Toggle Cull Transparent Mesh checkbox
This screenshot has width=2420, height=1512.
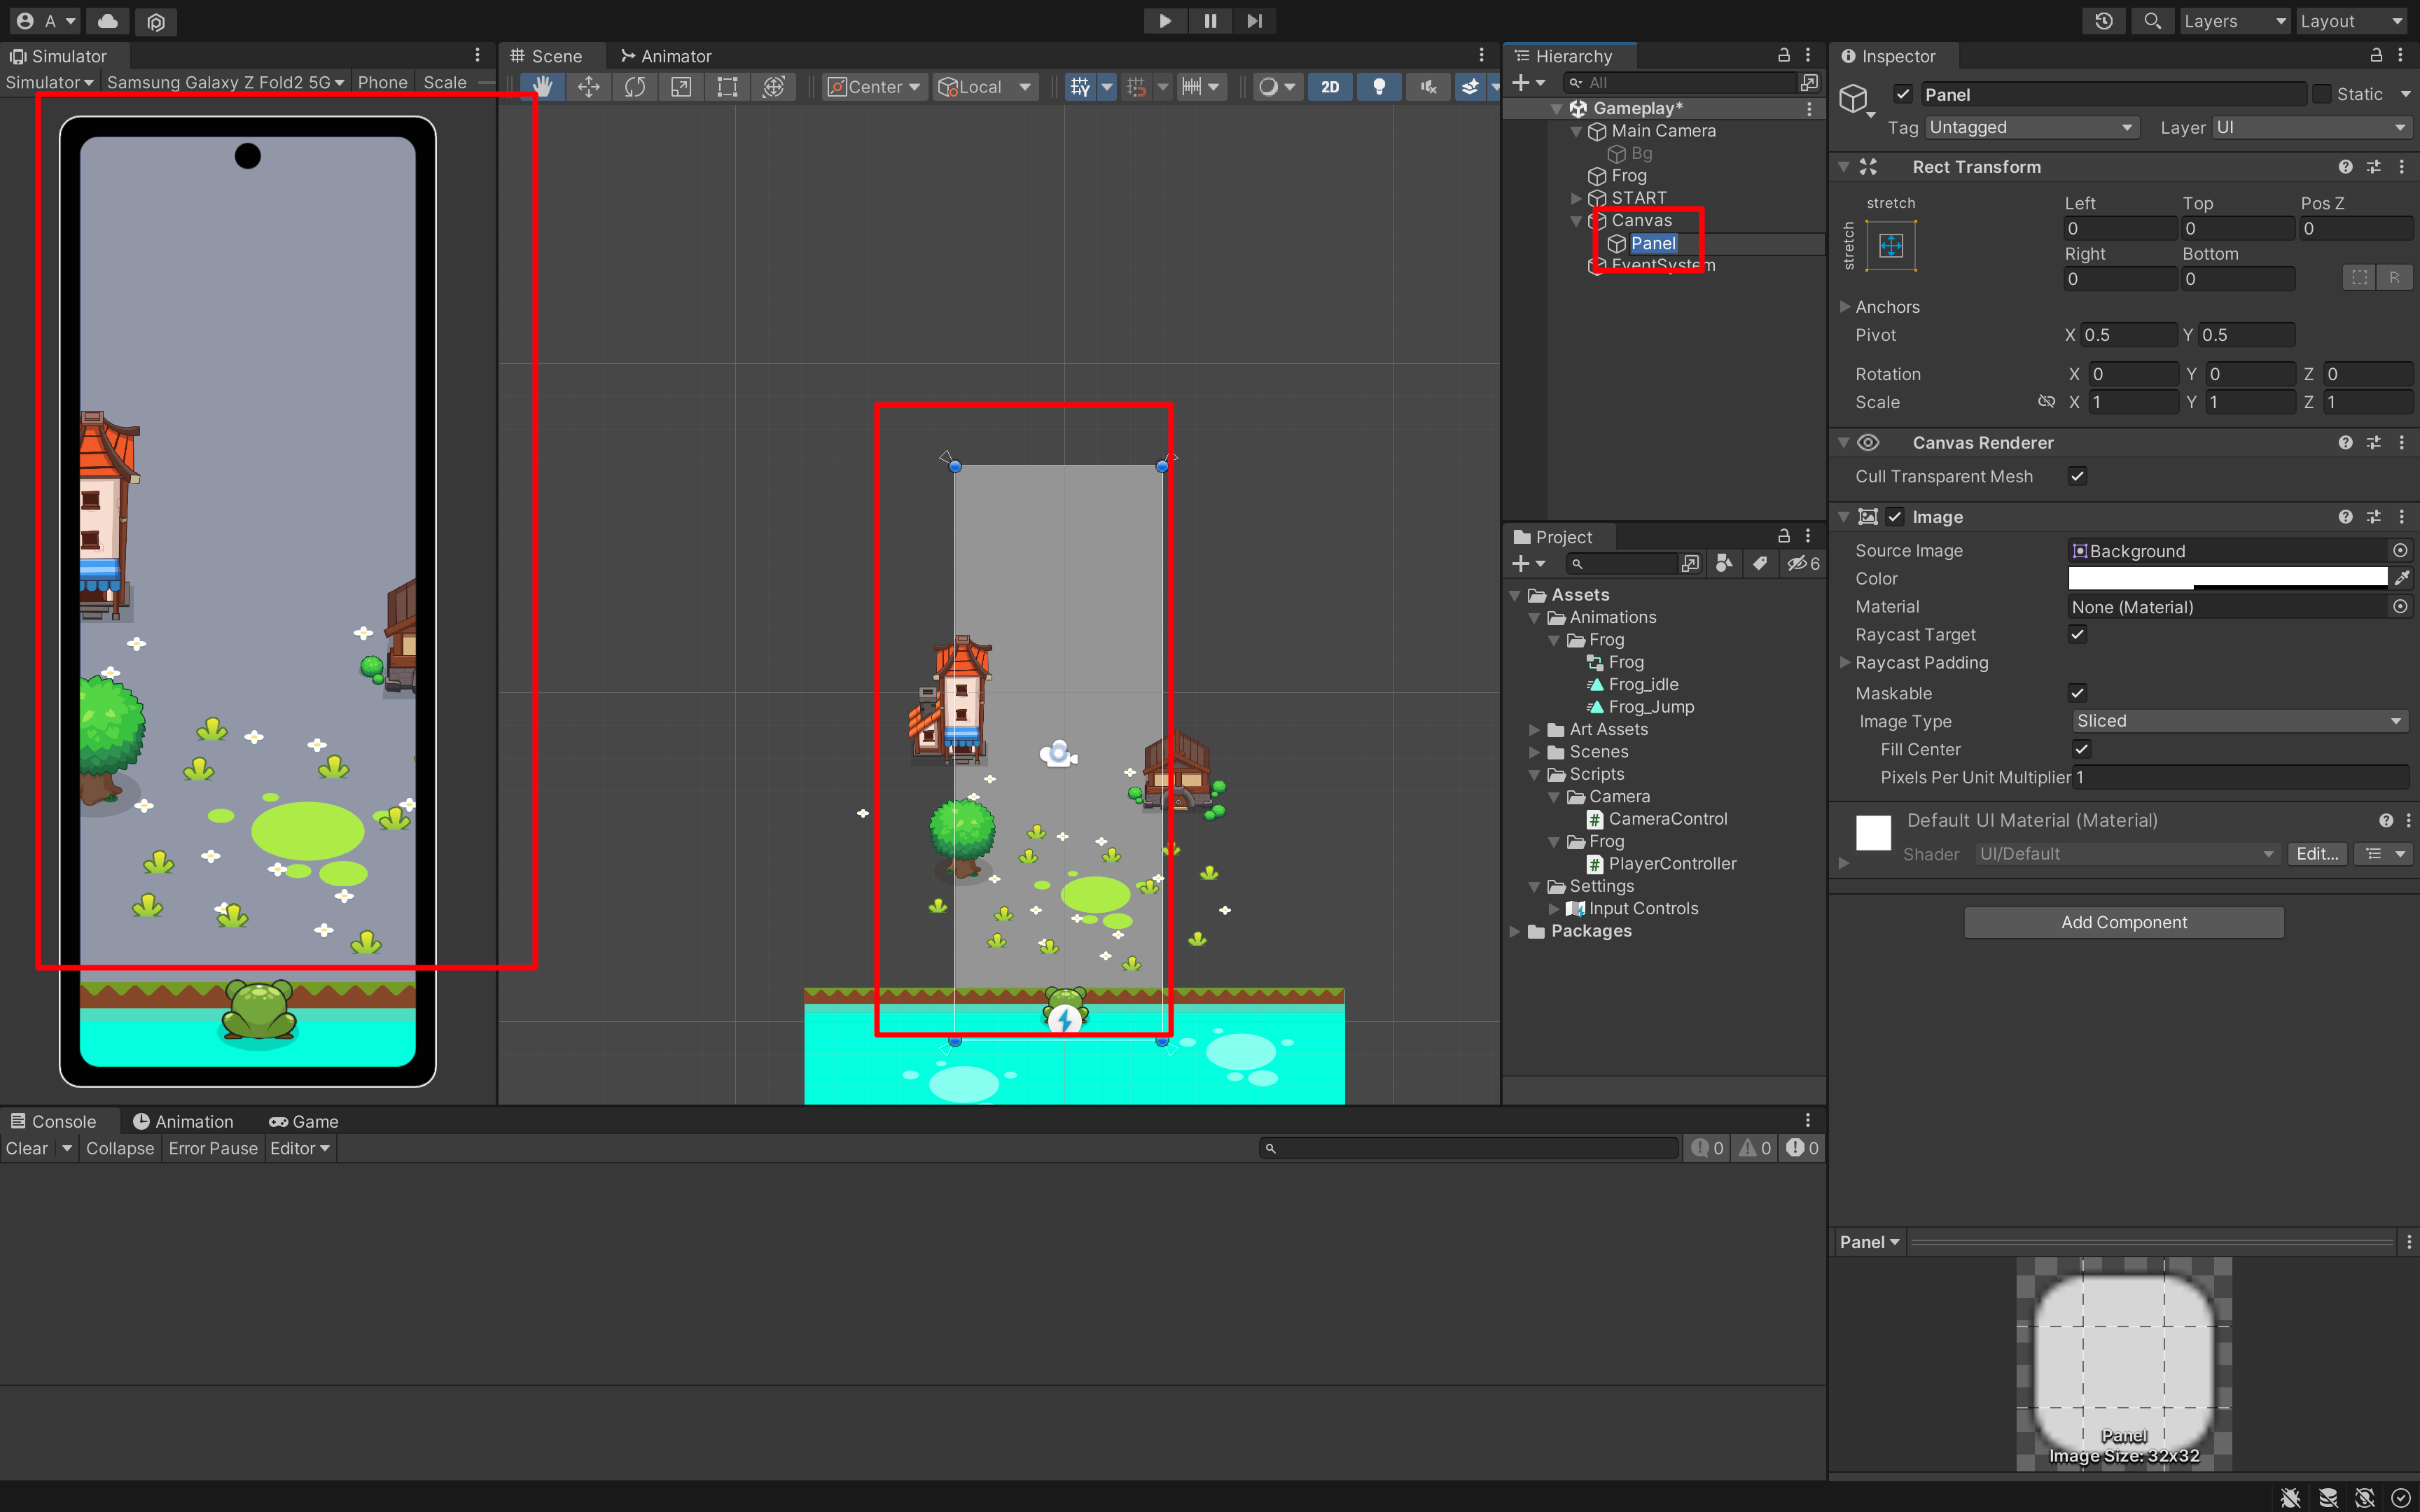click(x=2078, y=476)
